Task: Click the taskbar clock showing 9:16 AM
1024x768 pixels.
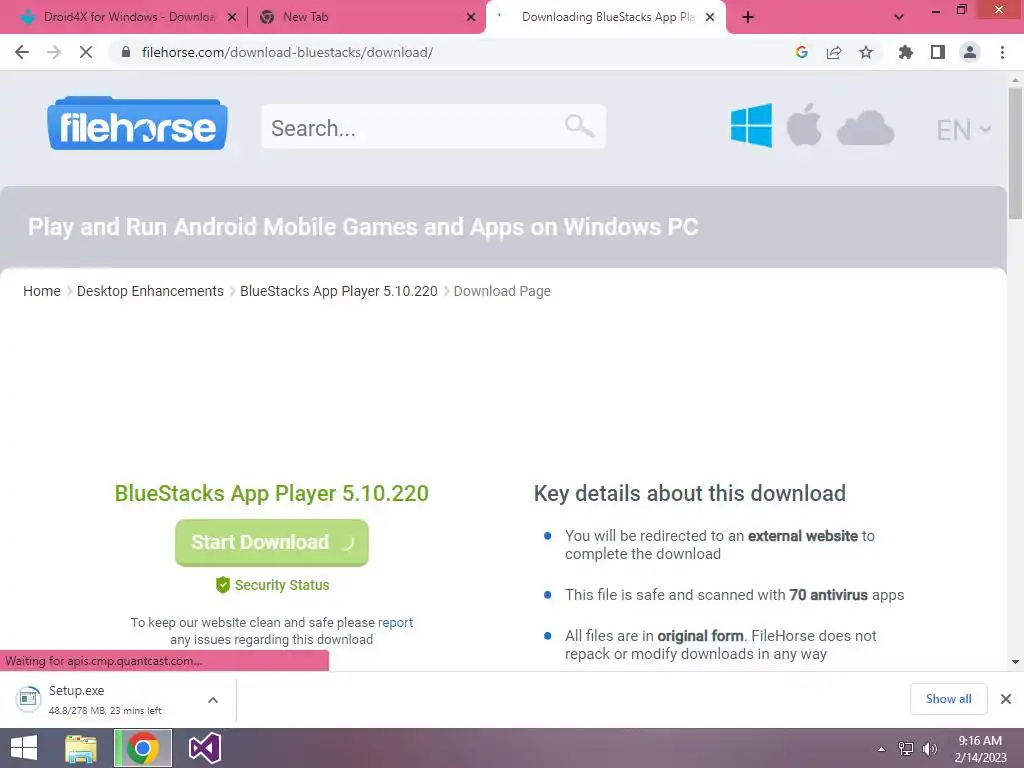Action: pos(980,749)
